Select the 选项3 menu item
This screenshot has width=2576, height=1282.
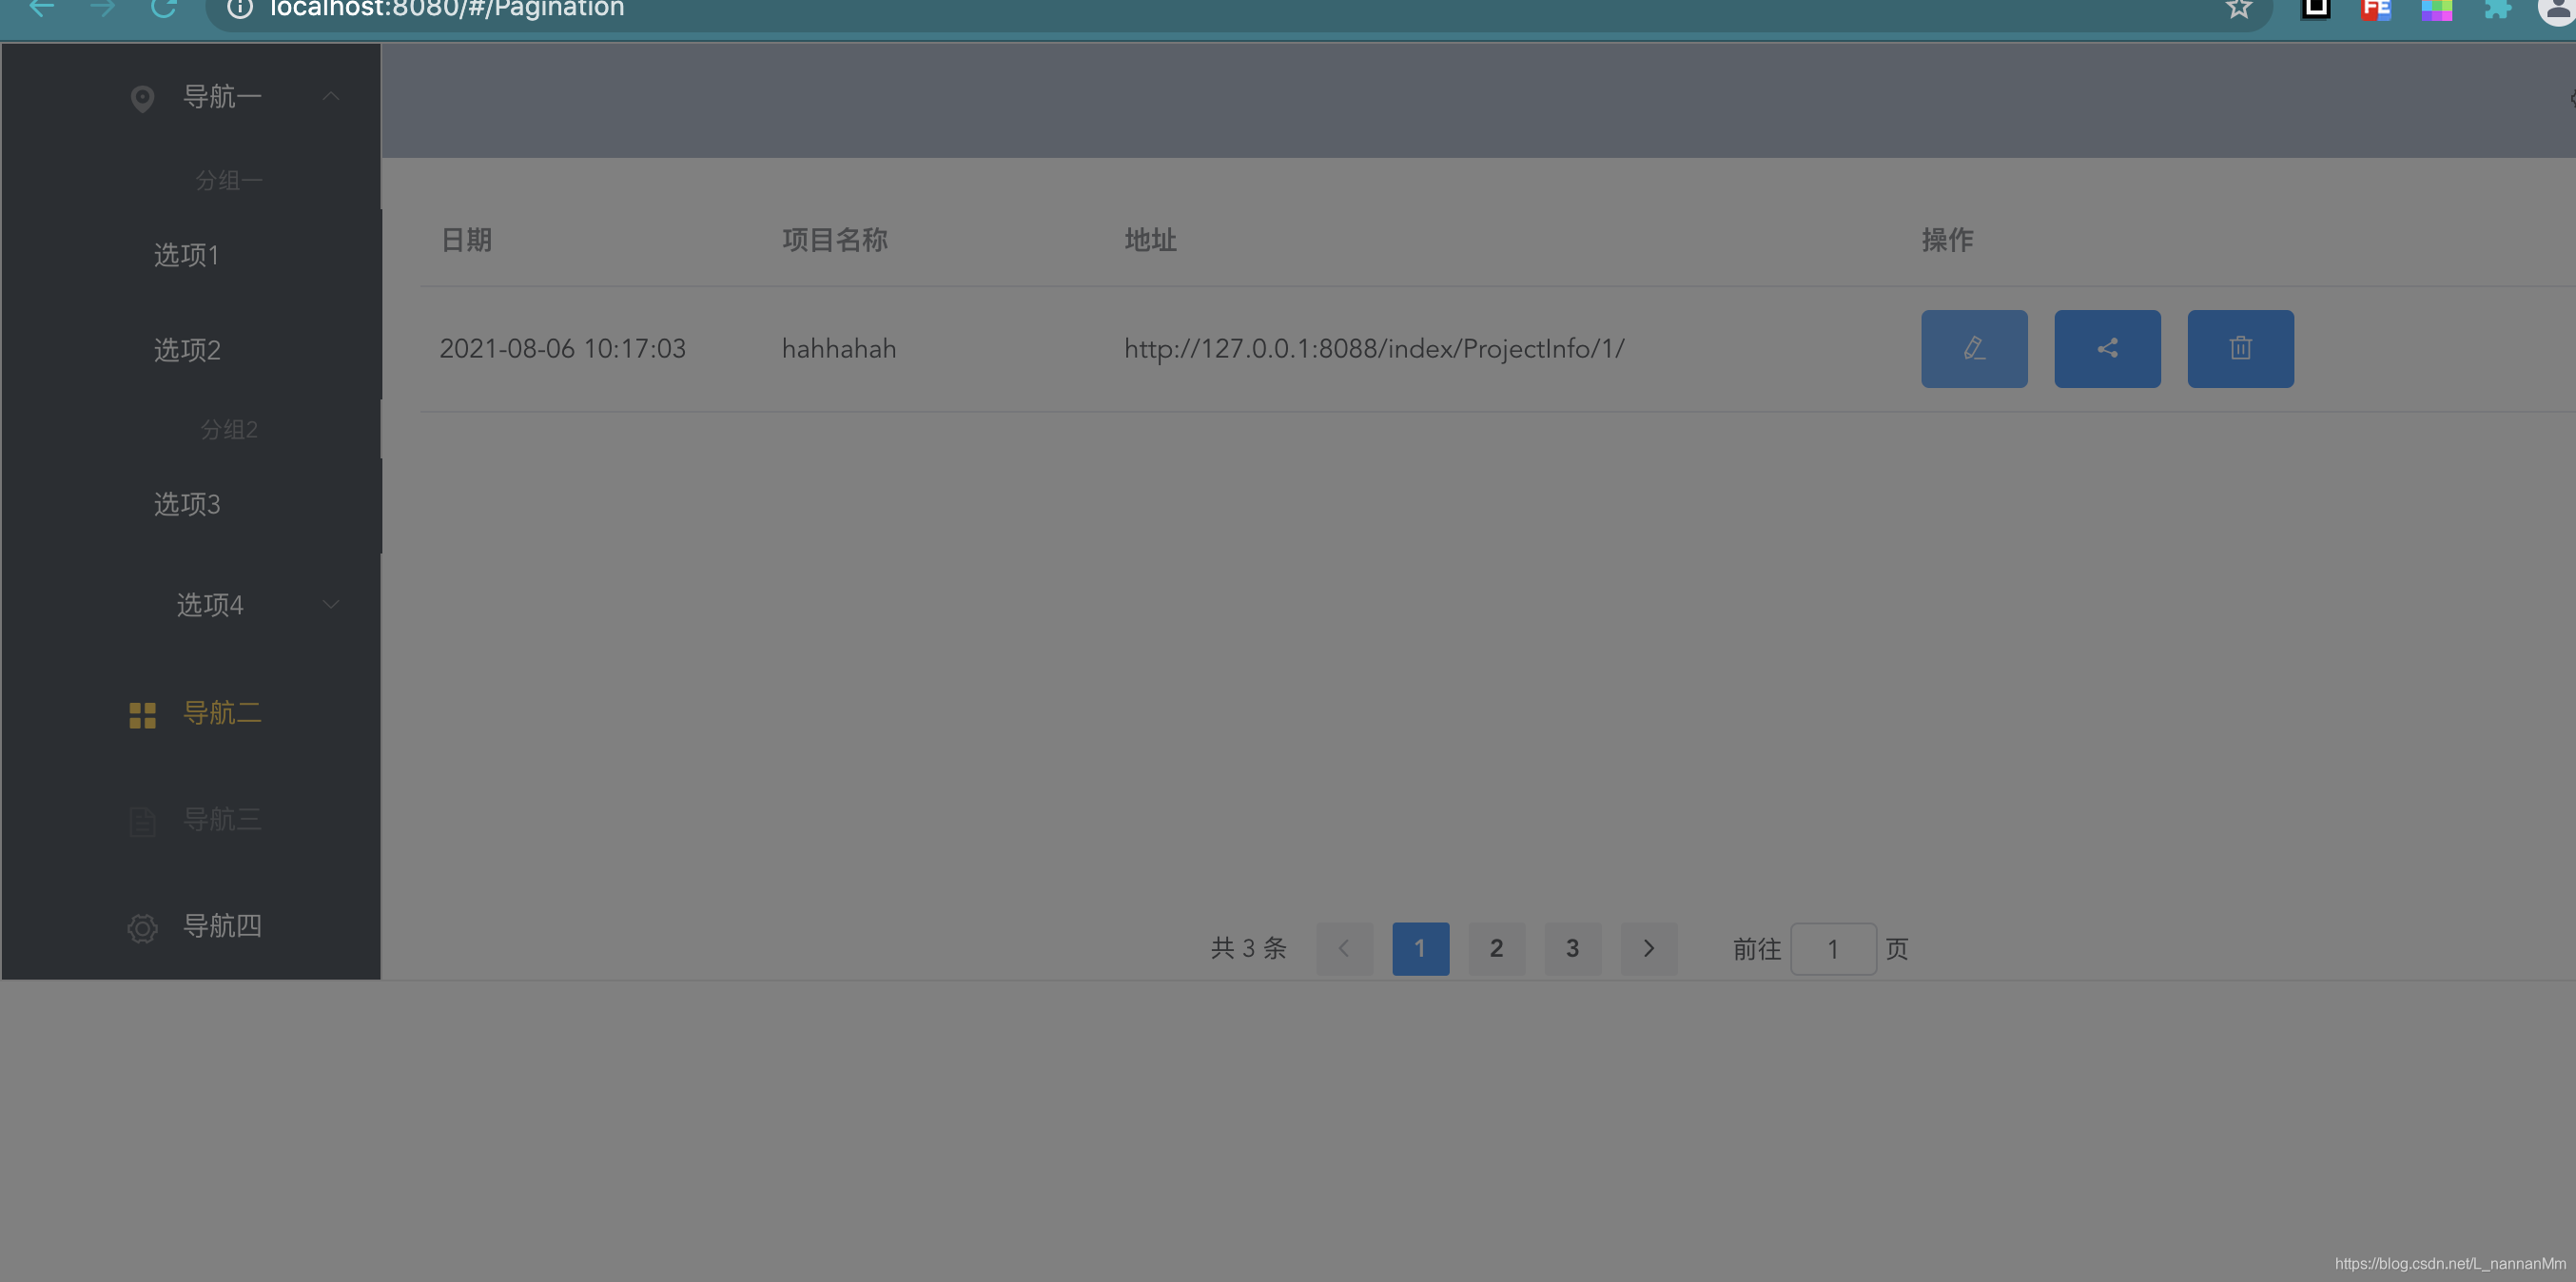pyautogui.click(x=187, y=504)
